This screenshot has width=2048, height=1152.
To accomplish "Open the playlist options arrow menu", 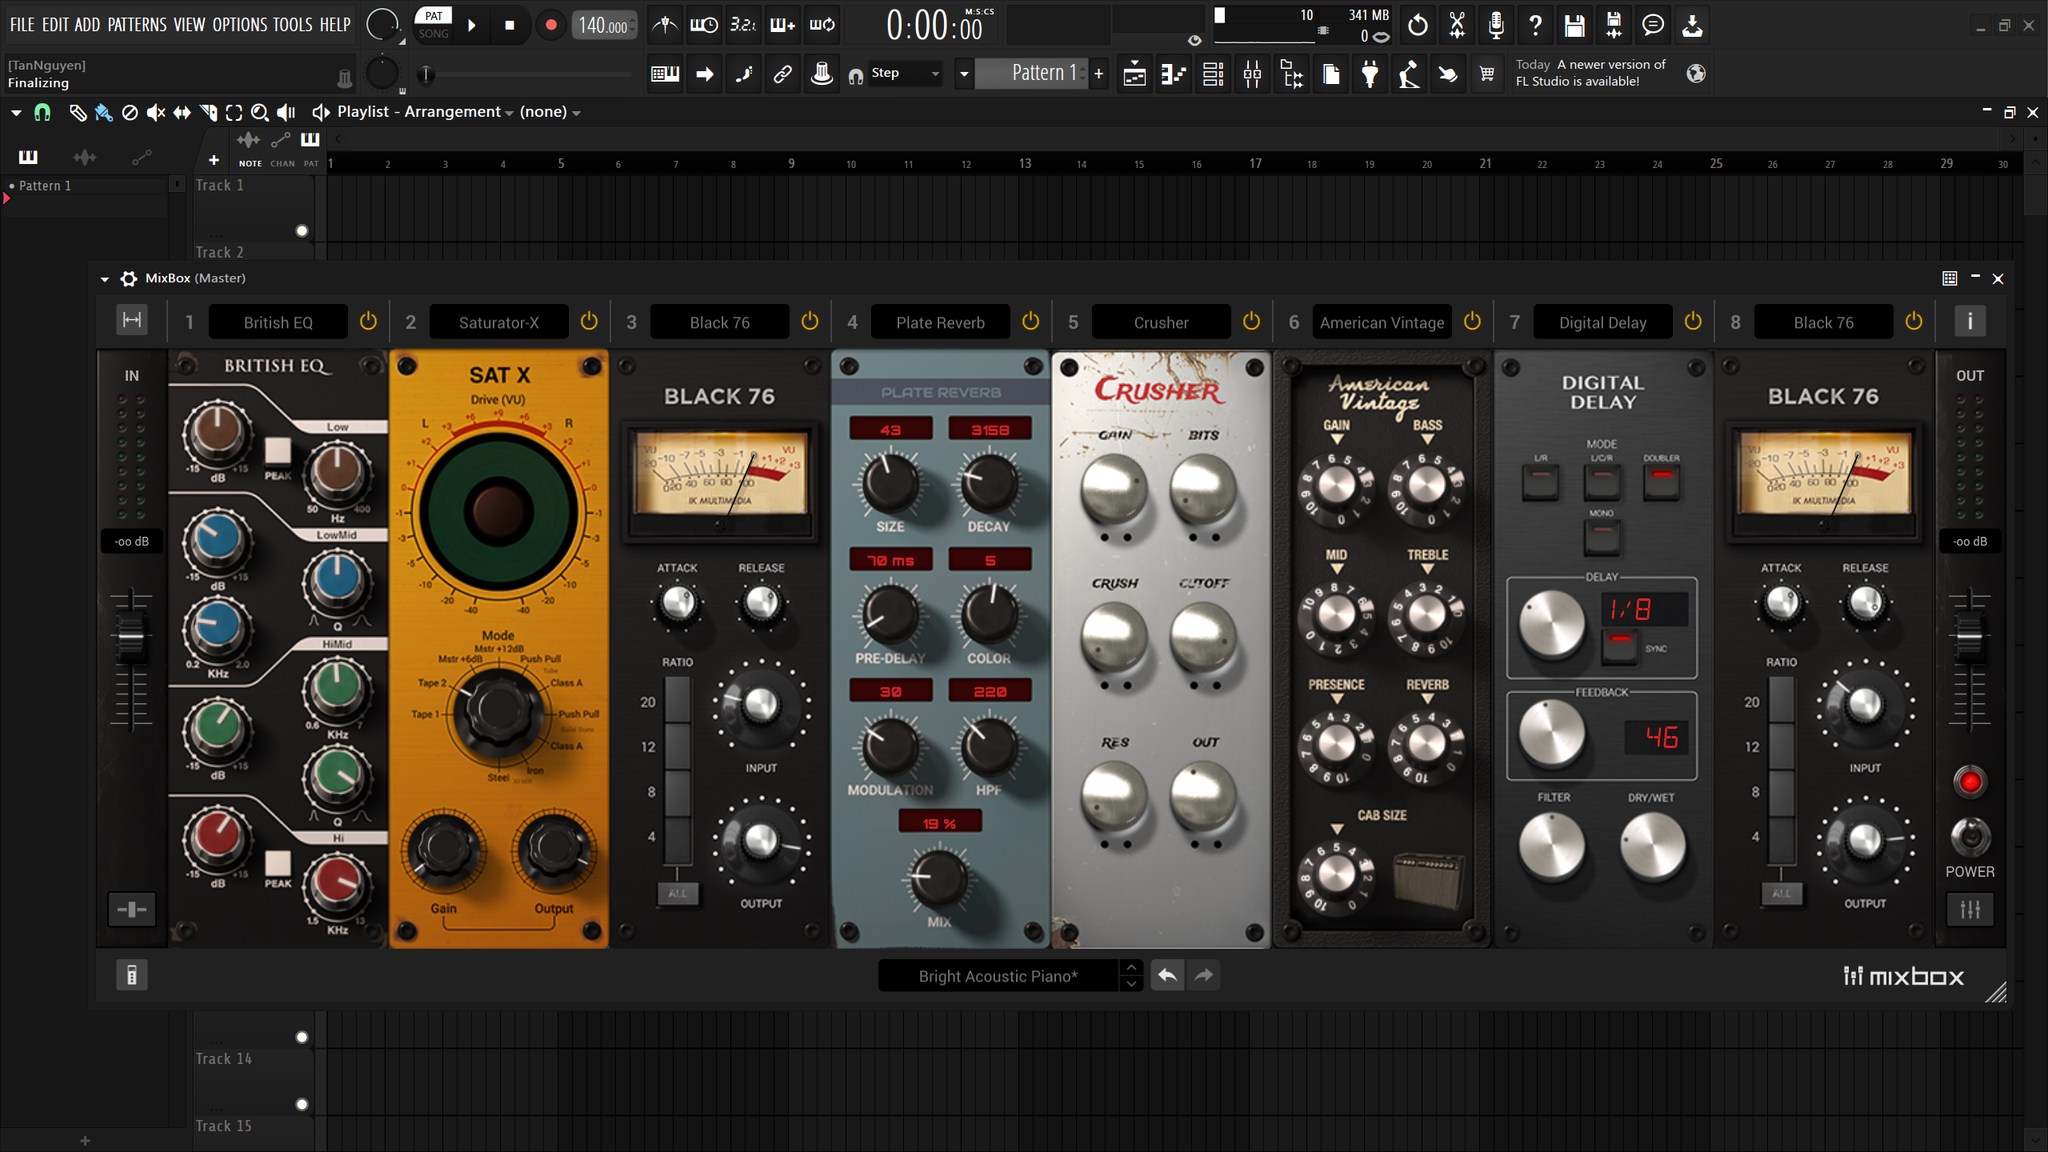I will [16, 112].
